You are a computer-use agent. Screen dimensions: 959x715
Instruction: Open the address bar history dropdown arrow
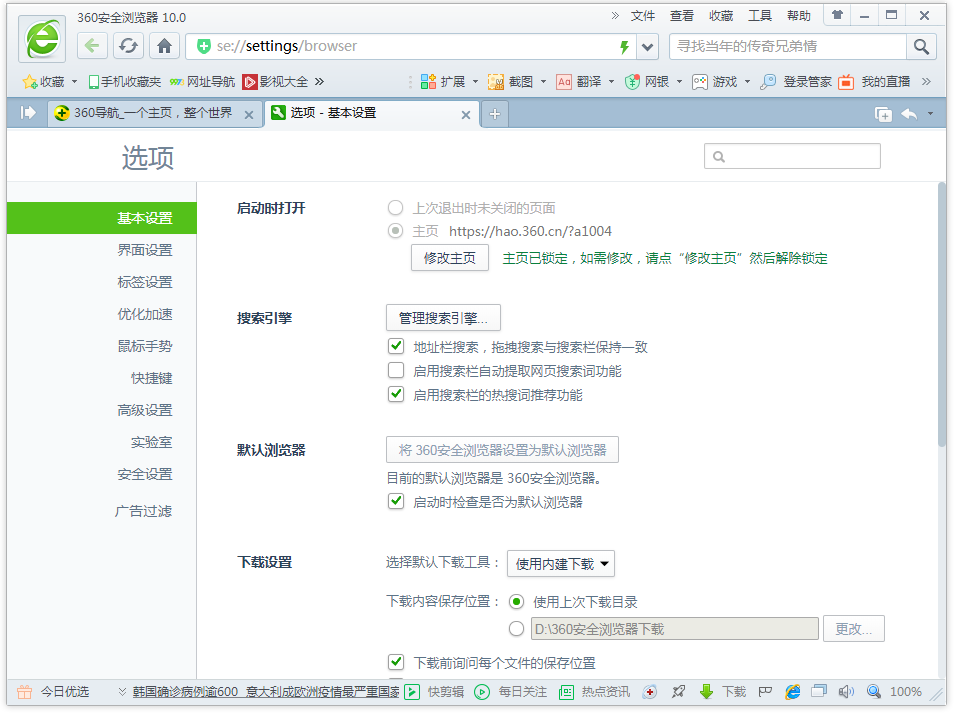(x=648, y=47)
